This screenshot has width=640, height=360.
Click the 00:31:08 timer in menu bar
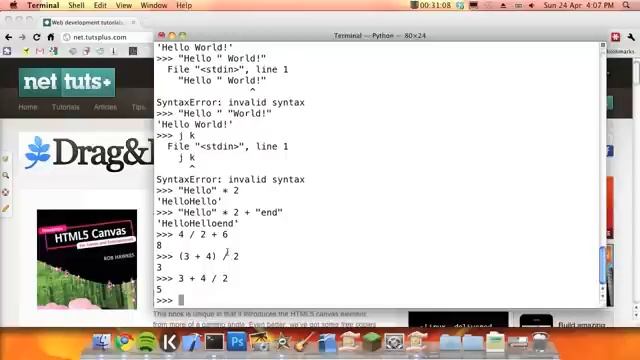click(431, 5)
